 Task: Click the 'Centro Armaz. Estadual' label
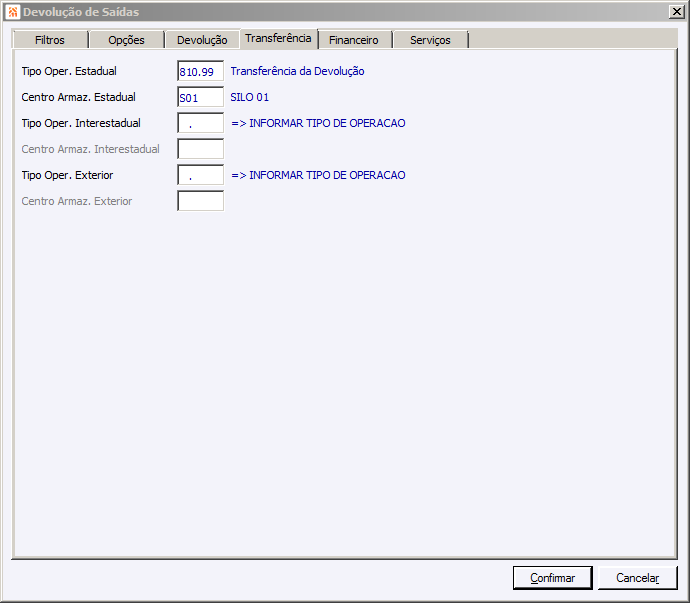(x=78, y=97)
